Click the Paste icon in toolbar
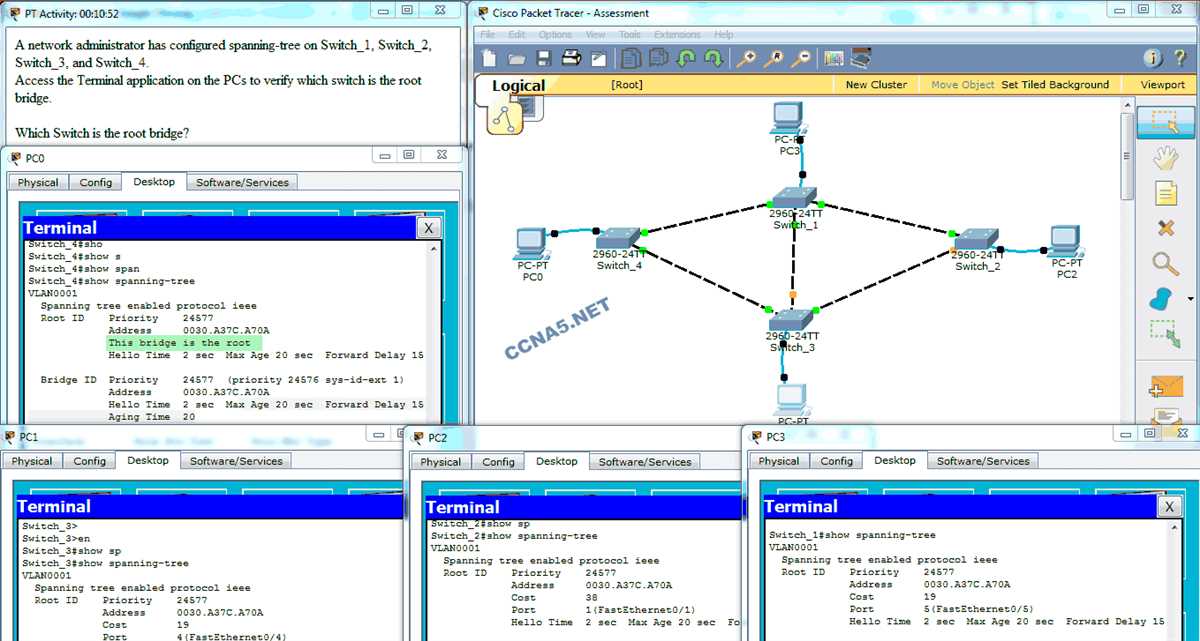The width and height of the screenshot is (1200, 641). [x=659, y=58]
